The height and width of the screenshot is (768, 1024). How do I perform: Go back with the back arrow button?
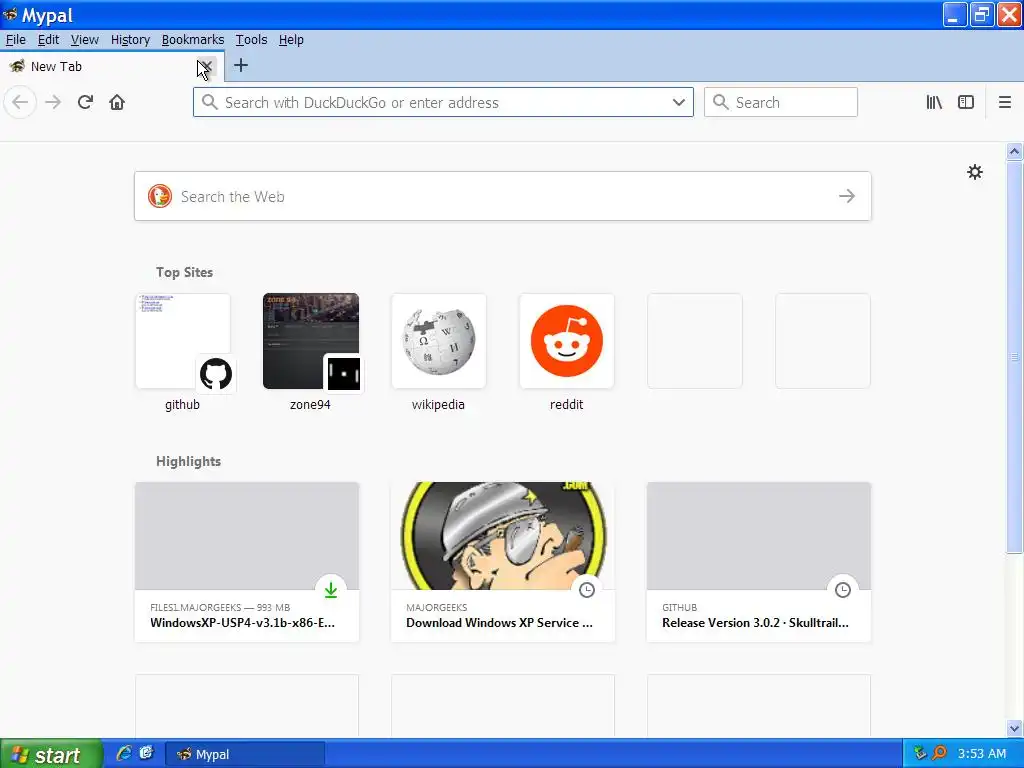tap(20, 103)
